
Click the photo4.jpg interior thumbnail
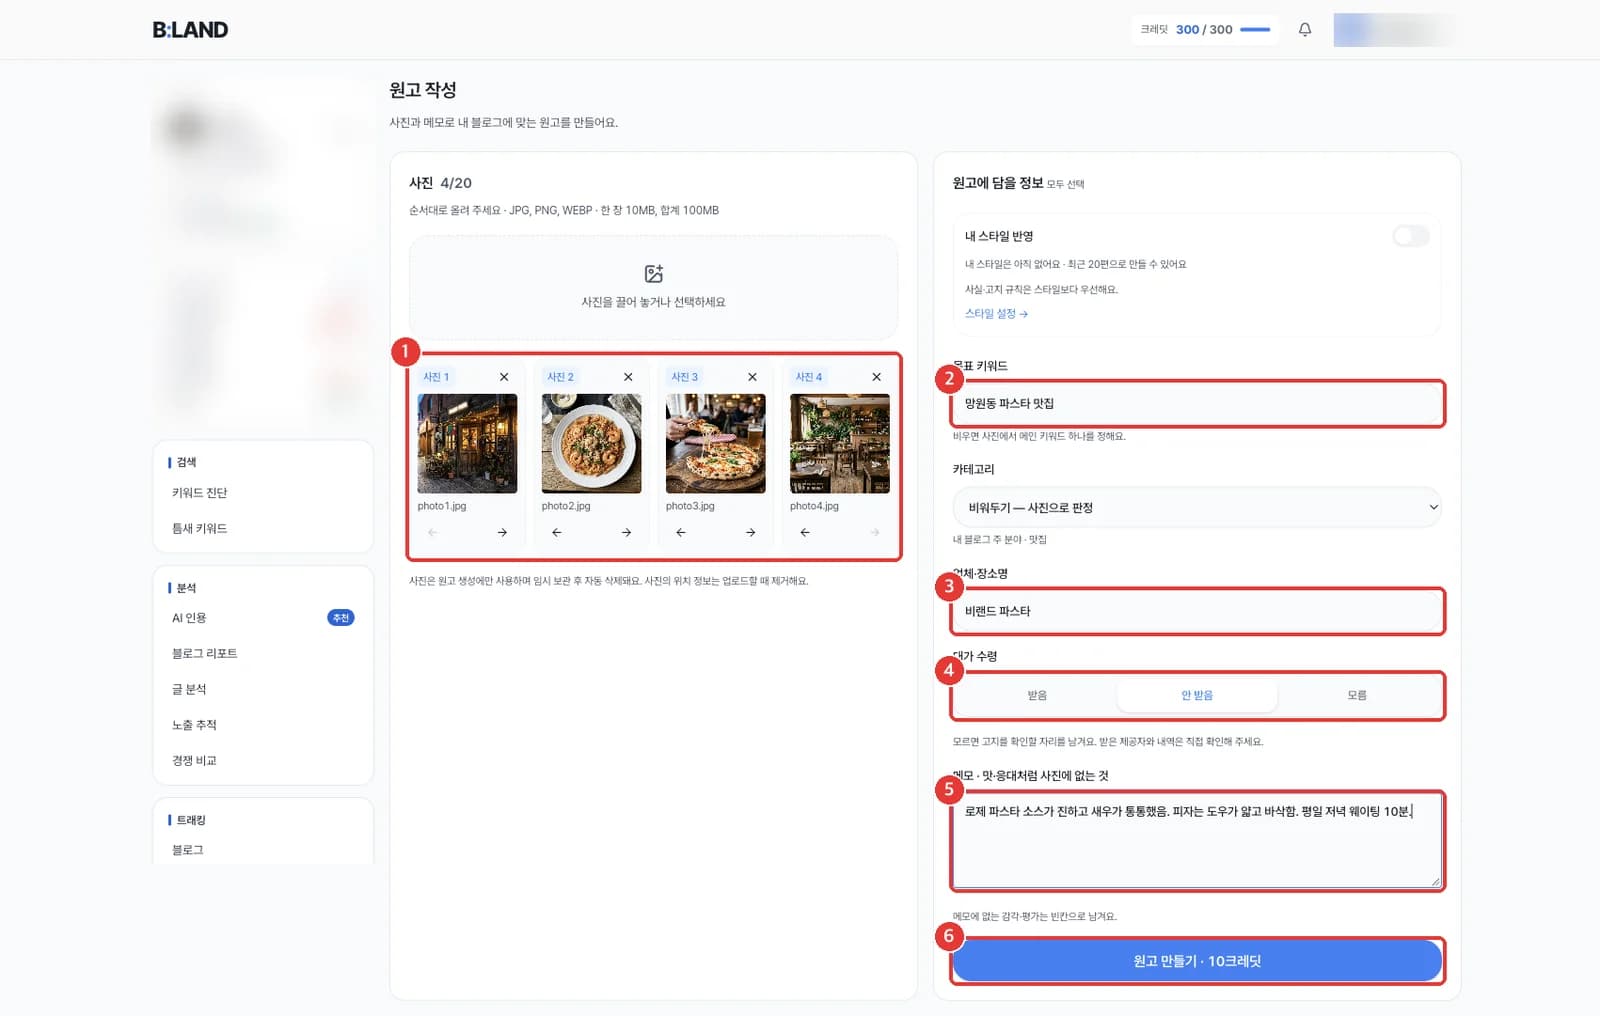(x=839, y=443)
